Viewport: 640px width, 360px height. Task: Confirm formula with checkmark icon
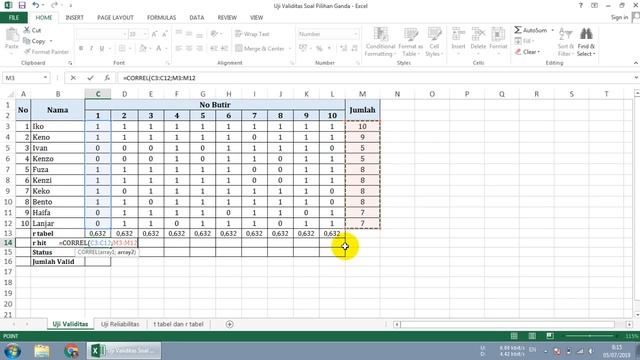pos(90,78)
